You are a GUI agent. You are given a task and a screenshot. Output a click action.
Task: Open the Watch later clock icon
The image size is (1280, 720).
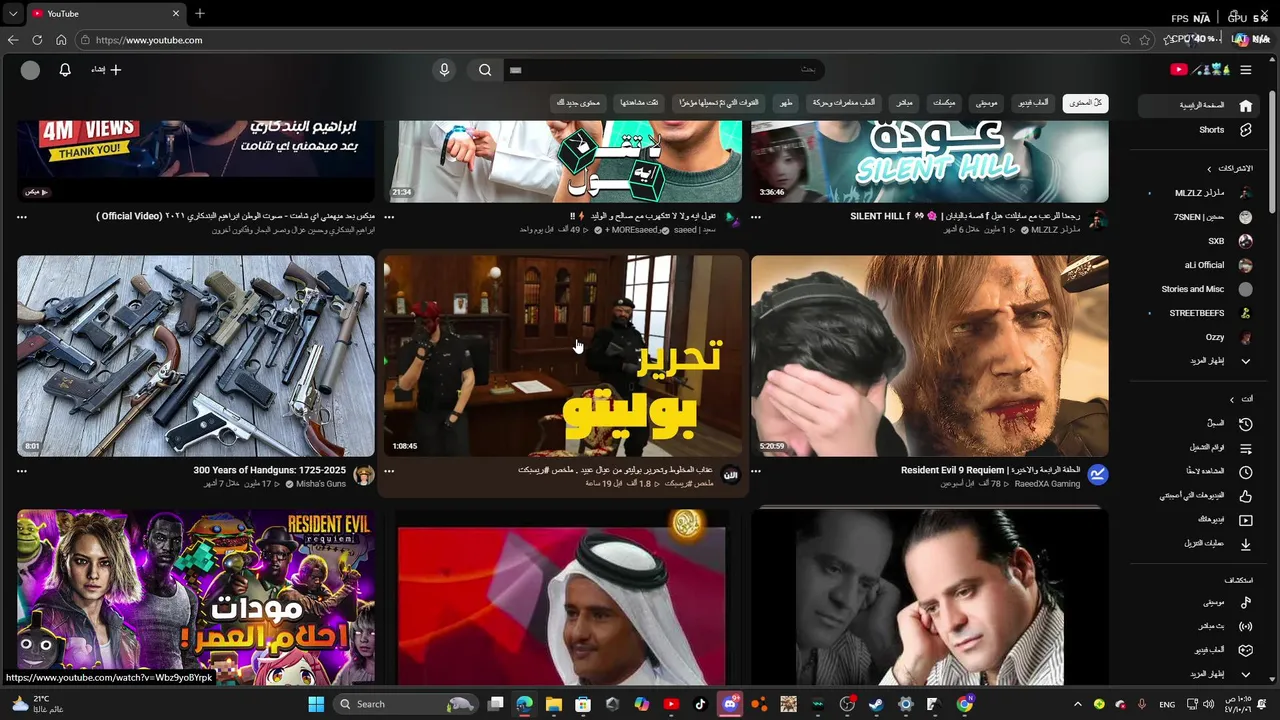click(1246, 472)
